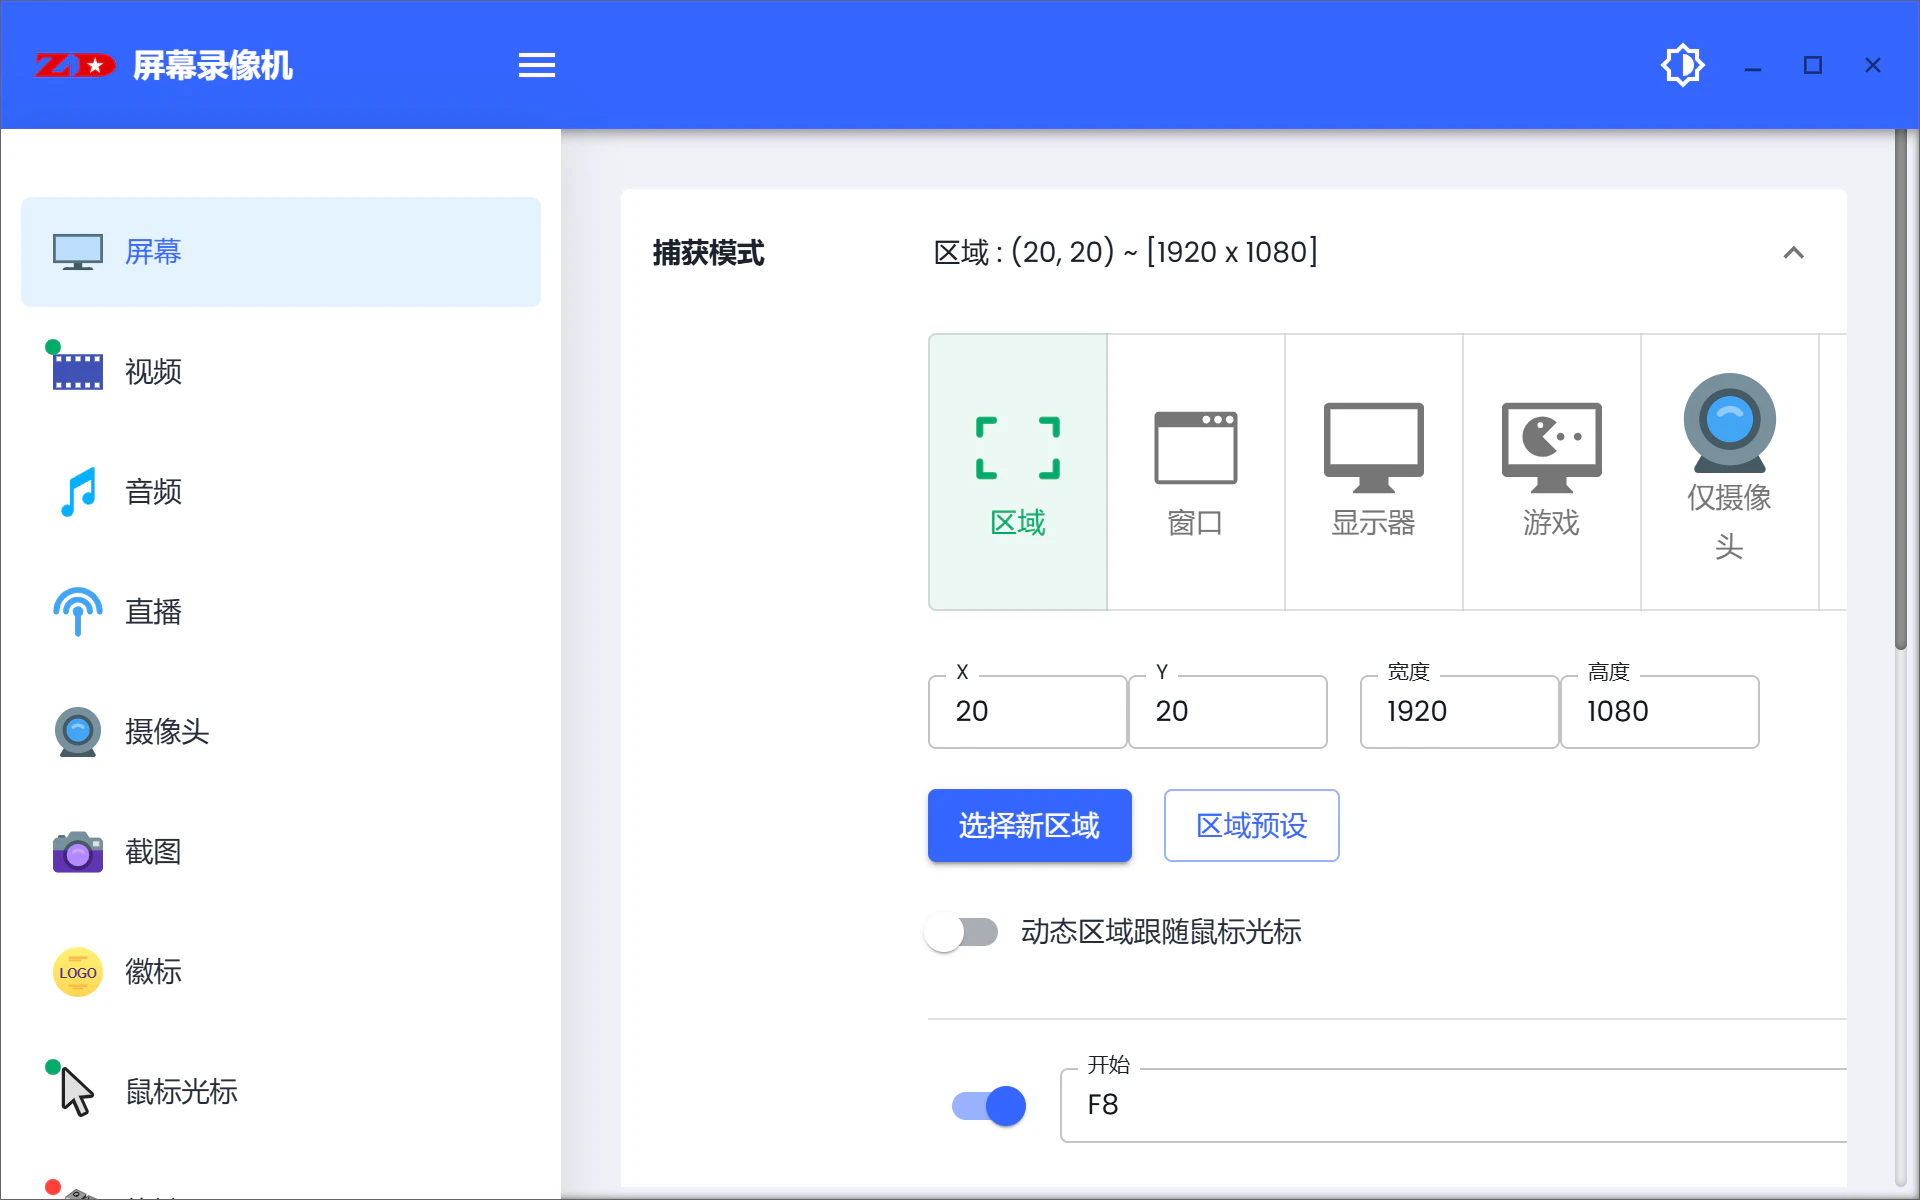Image resolution: width=1920 pixels, height=1200 pixels.
Task: Open the hamburger menu
Action: [536, 66]
